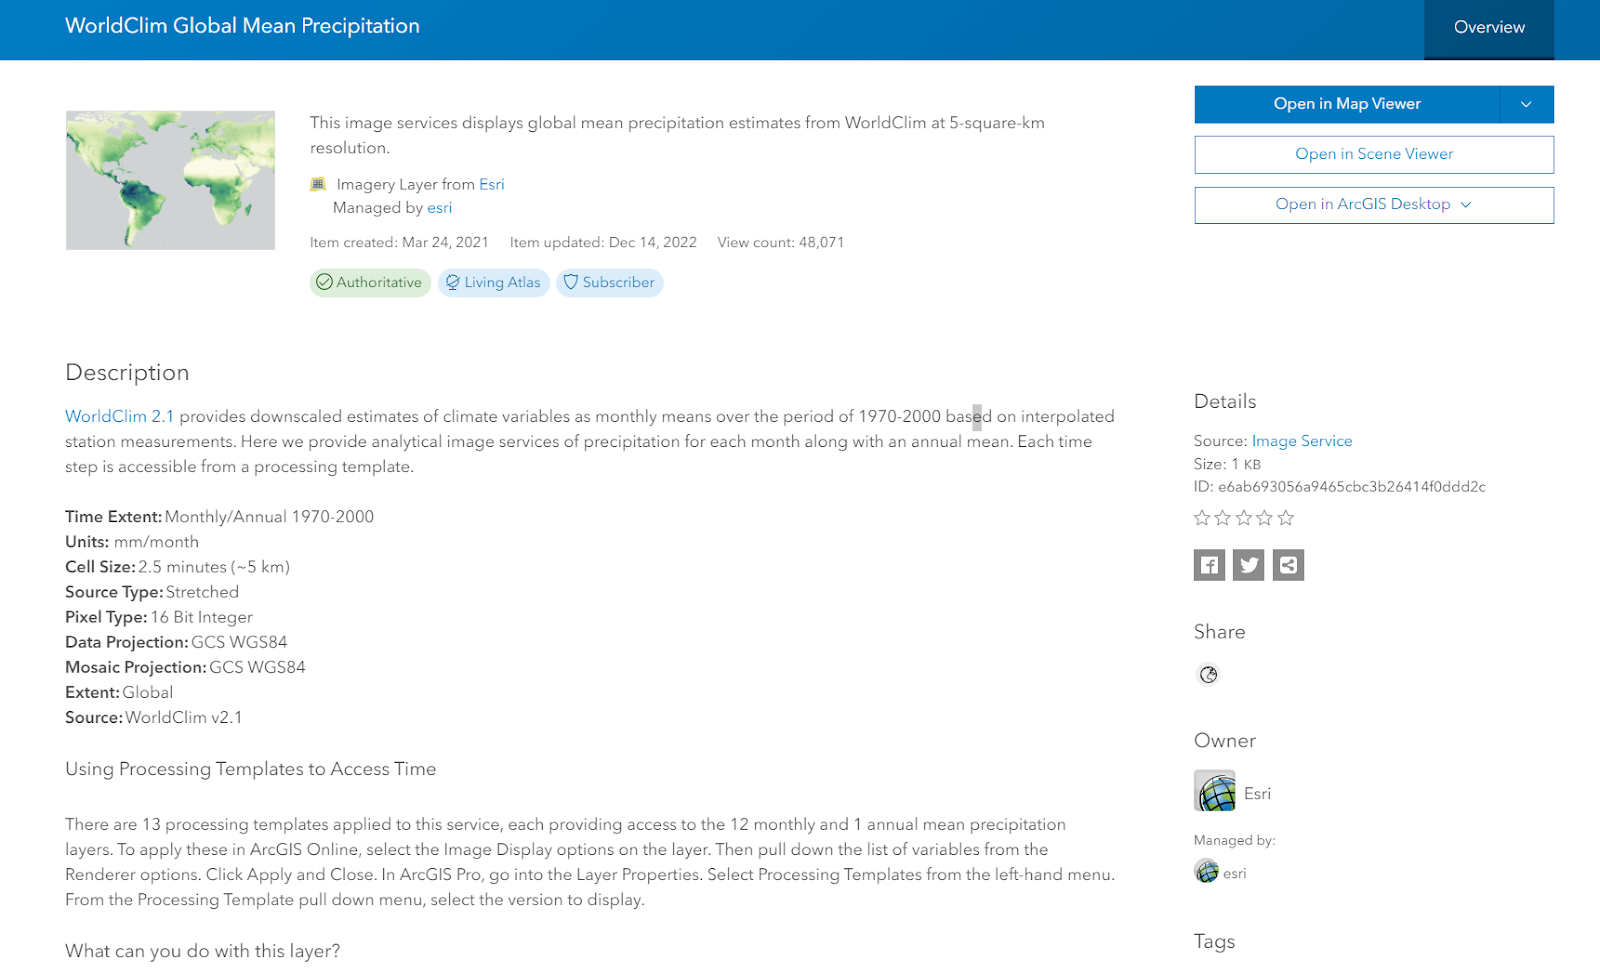
Task: Click the 'View count: 48,071' text
Action: coord(781,242)
